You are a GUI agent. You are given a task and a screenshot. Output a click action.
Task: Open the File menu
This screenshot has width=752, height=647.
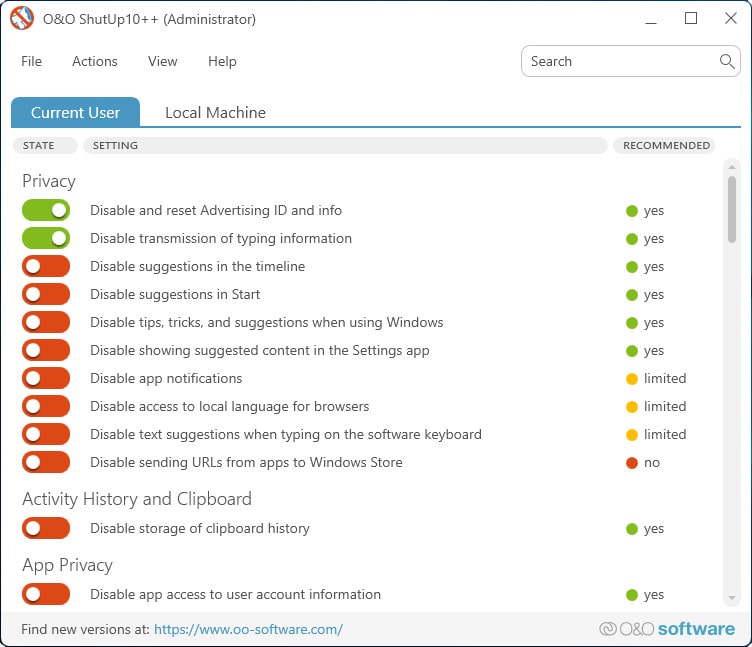click(x=32, y=61)
